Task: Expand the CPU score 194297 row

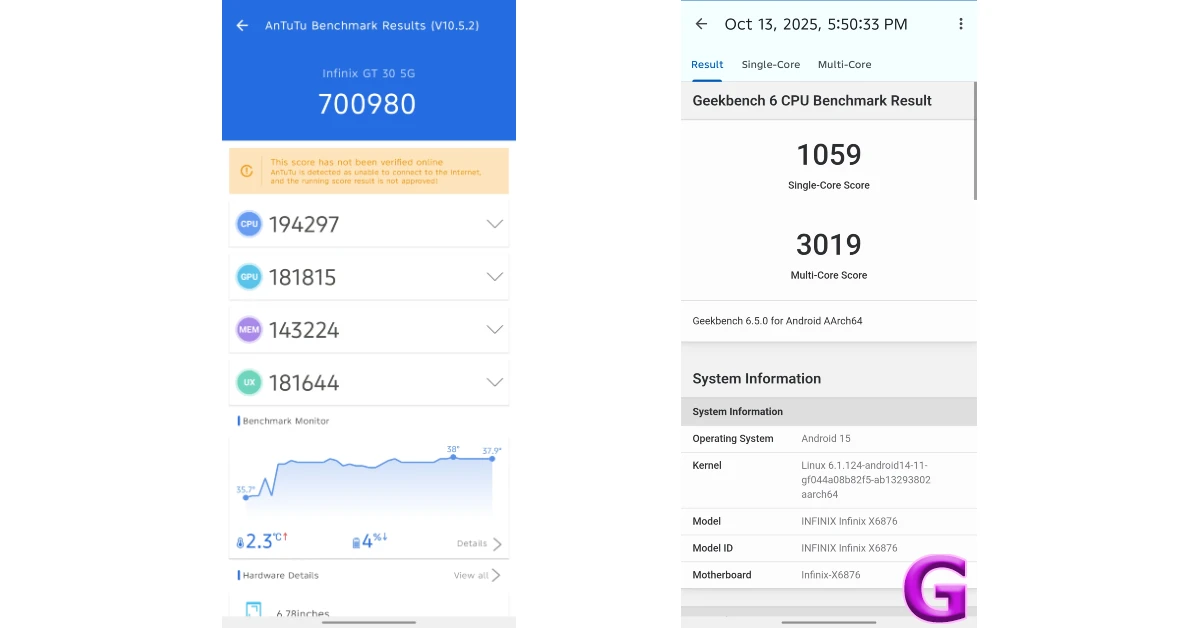Action: (x=494, y=224)
